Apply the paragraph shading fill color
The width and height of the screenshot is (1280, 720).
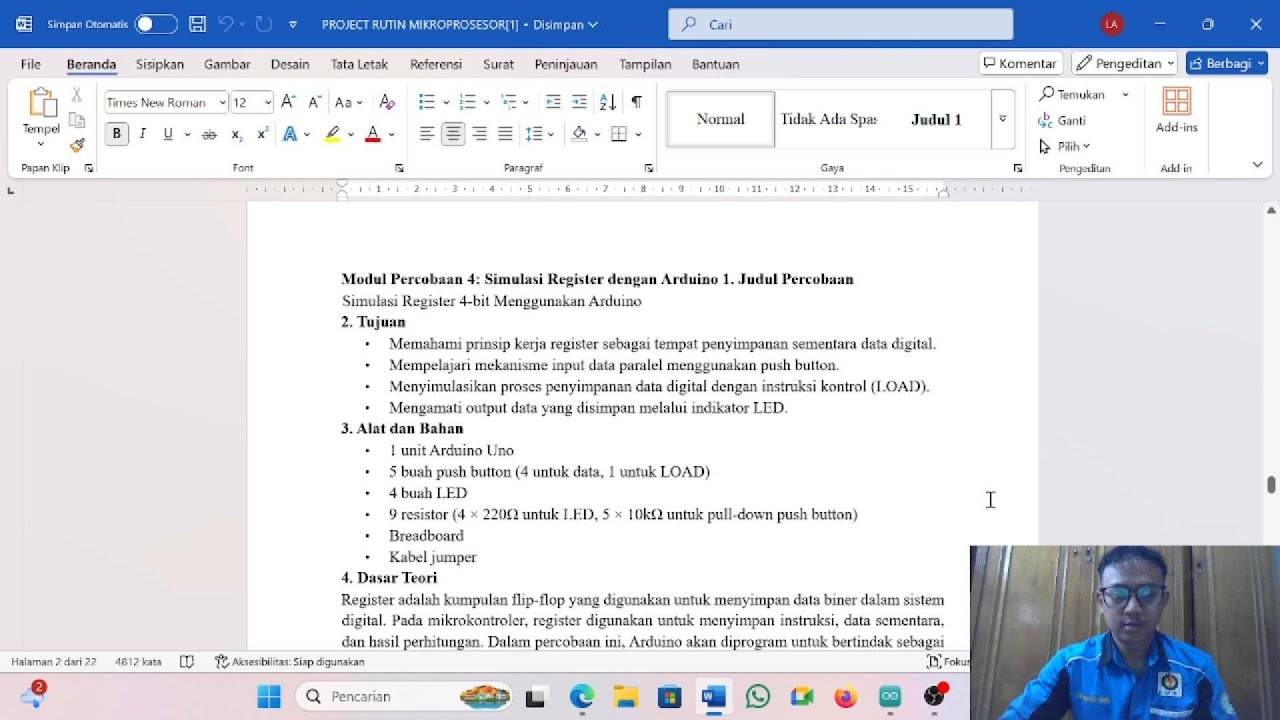pyautogui.click(x=579, y=134)
